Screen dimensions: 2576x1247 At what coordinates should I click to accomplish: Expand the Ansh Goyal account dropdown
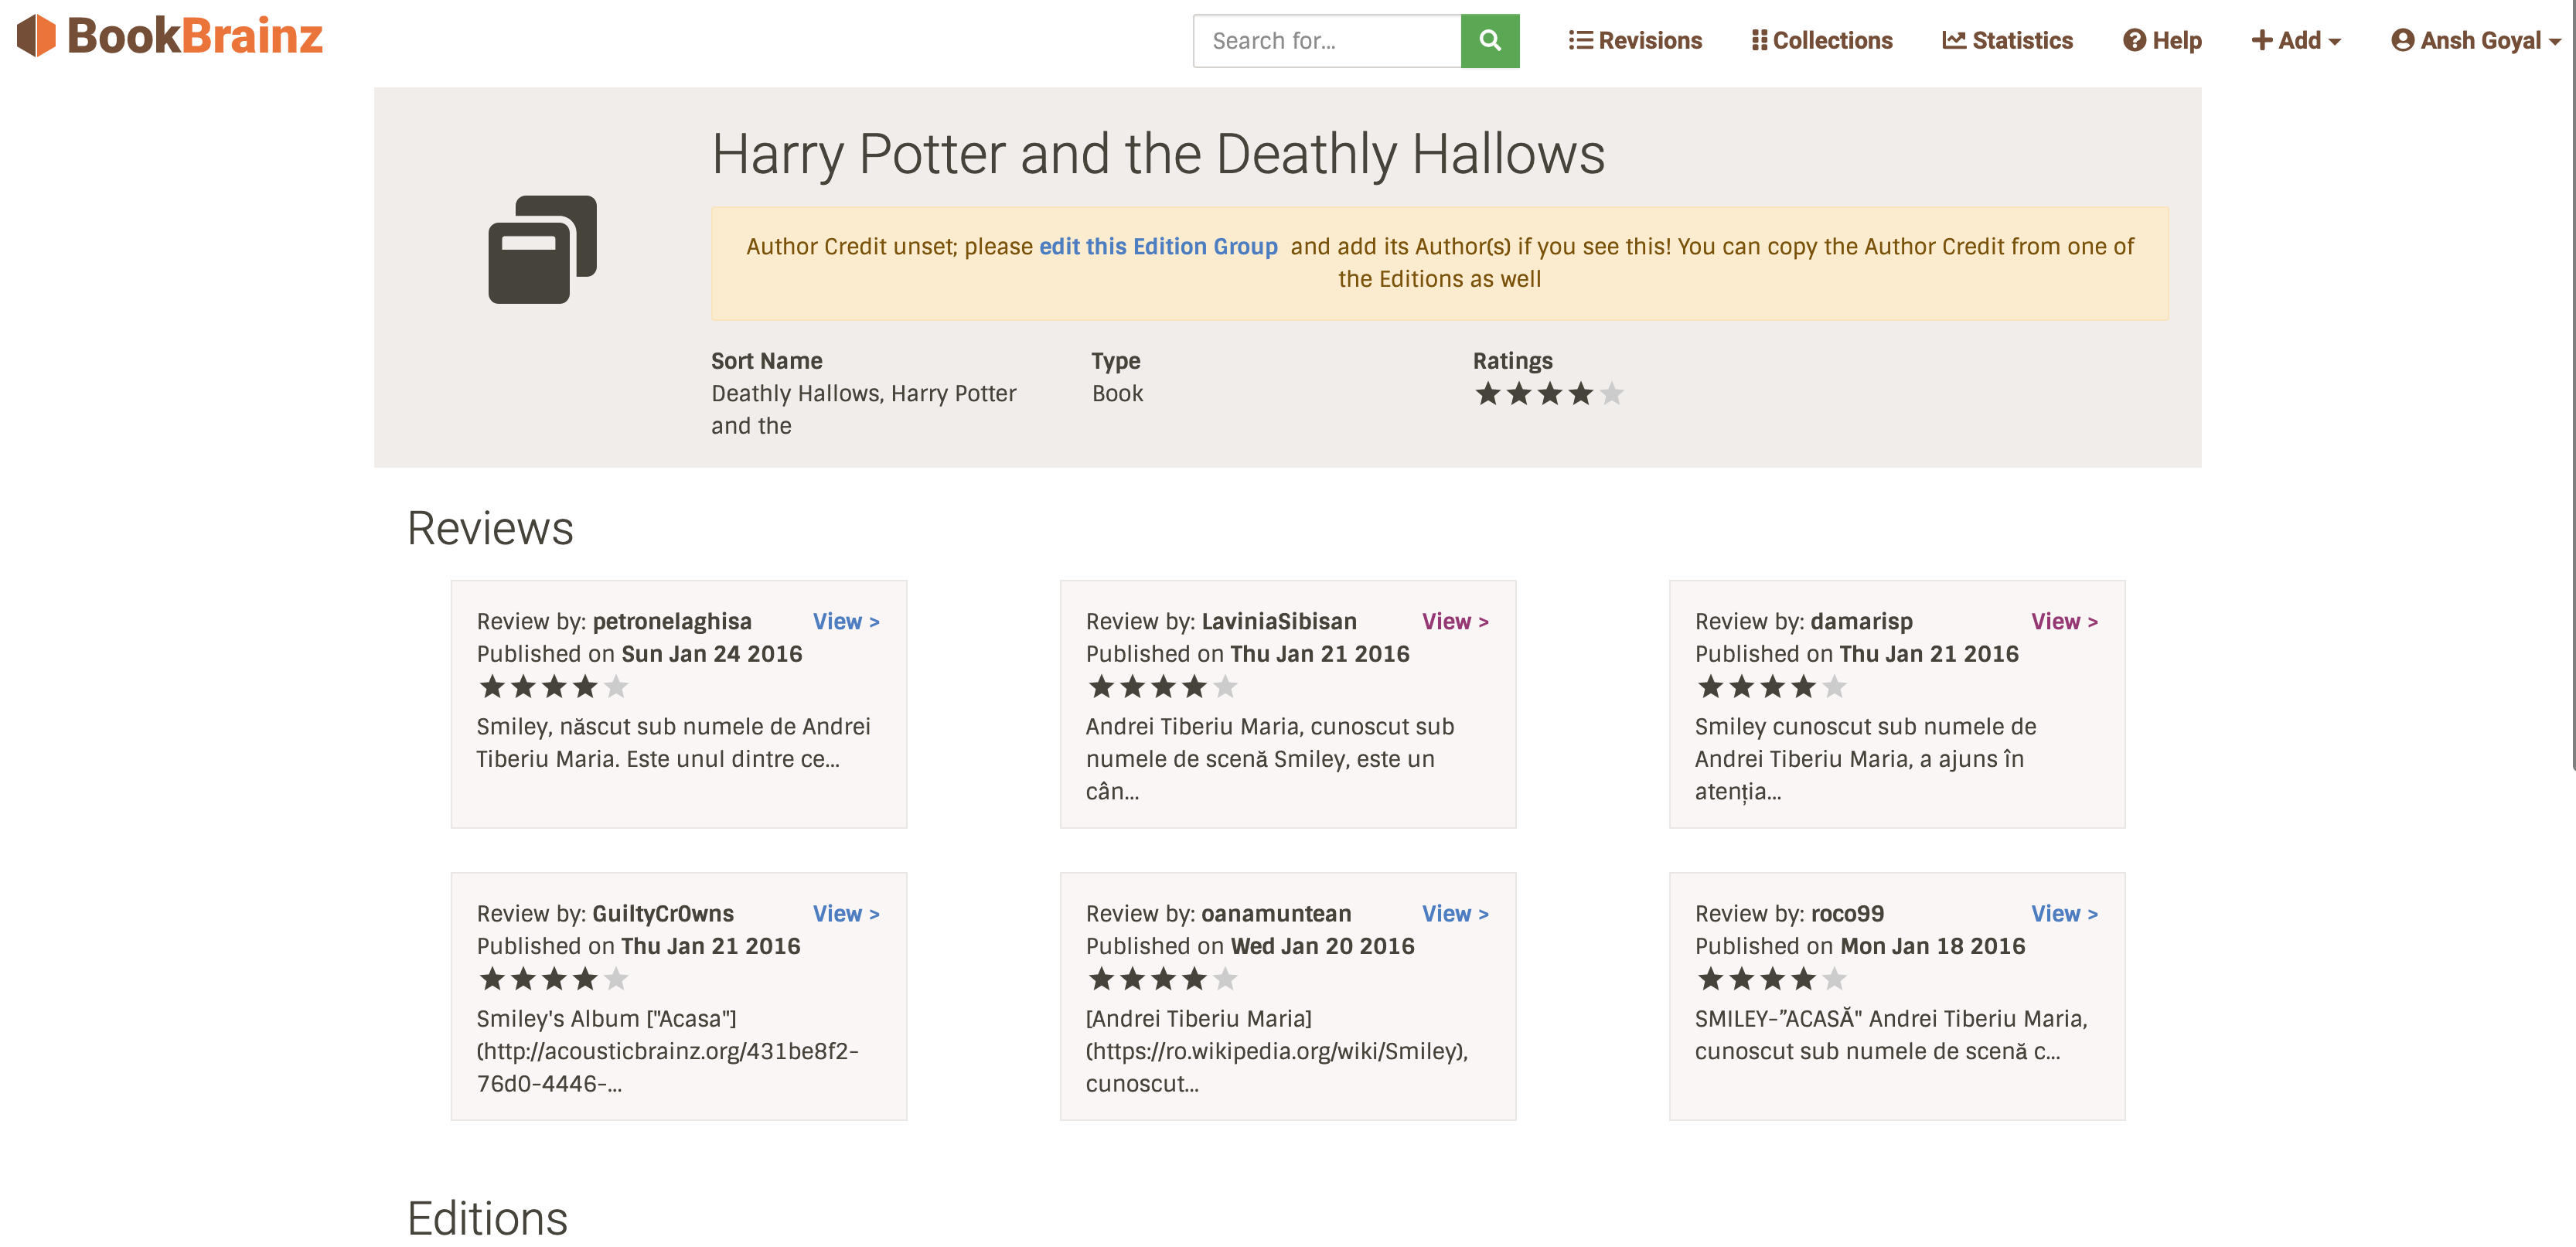2475,41
